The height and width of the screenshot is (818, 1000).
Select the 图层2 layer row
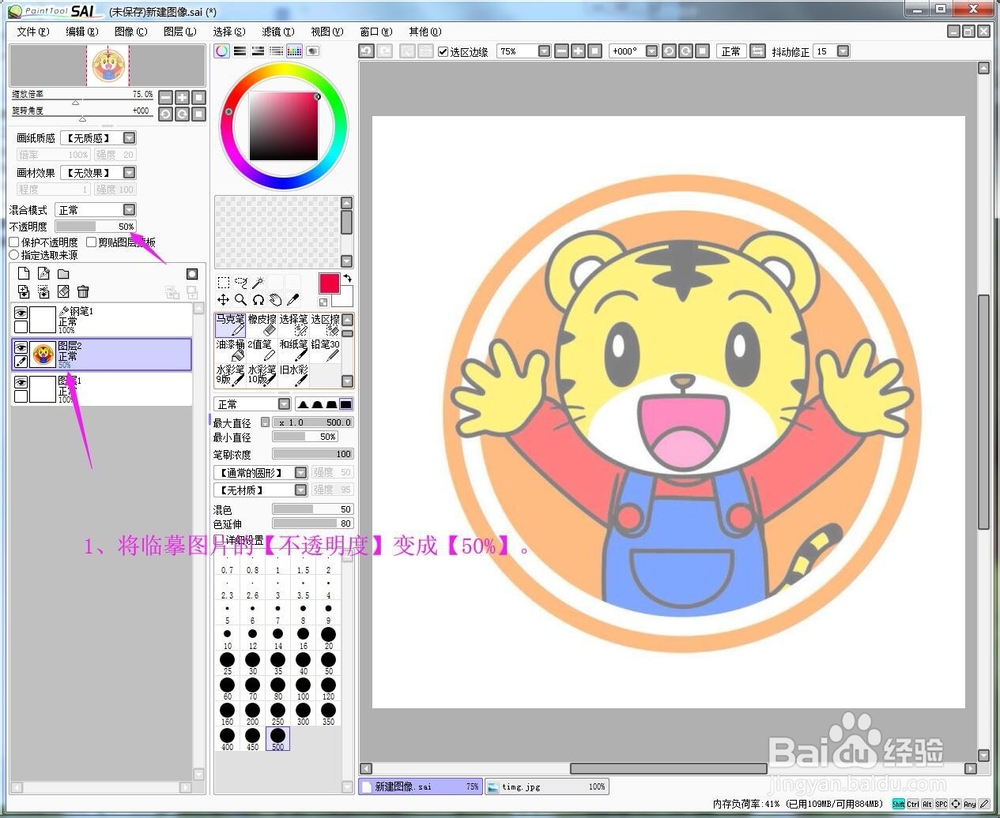tap(101, 354)
